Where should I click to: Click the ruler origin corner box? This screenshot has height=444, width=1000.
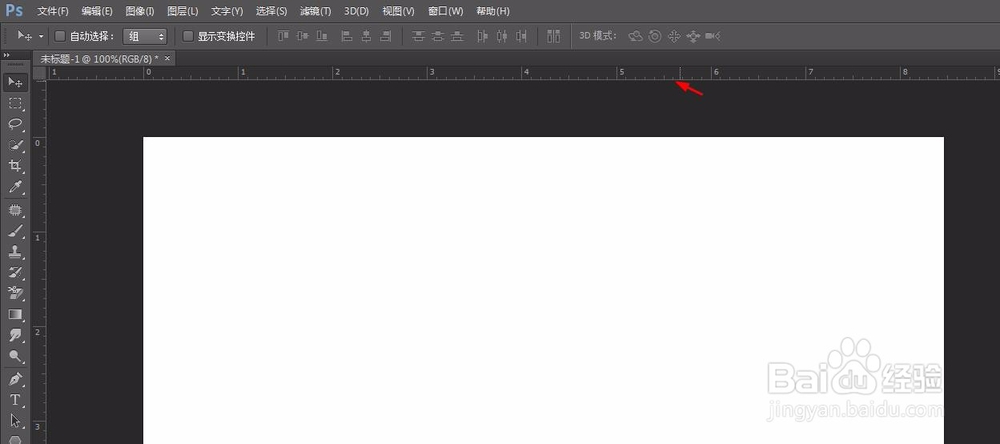coord(40,73)
